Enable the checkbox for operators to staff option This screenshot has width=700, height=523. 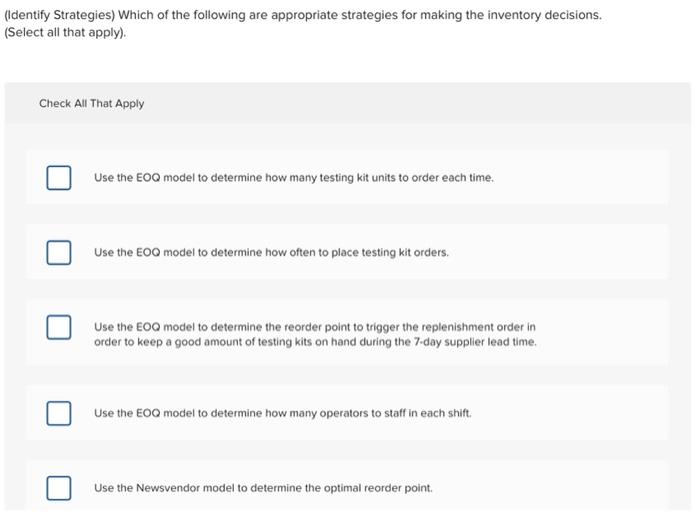pyautogui.click(x=58, y=413)
